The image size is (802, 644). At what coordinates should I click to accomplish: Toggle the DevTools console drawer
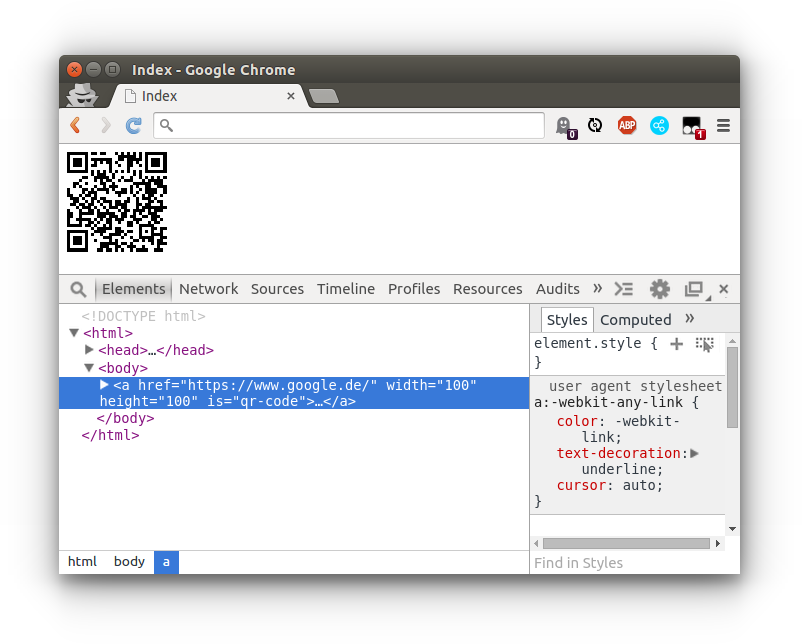coord(624,289)
